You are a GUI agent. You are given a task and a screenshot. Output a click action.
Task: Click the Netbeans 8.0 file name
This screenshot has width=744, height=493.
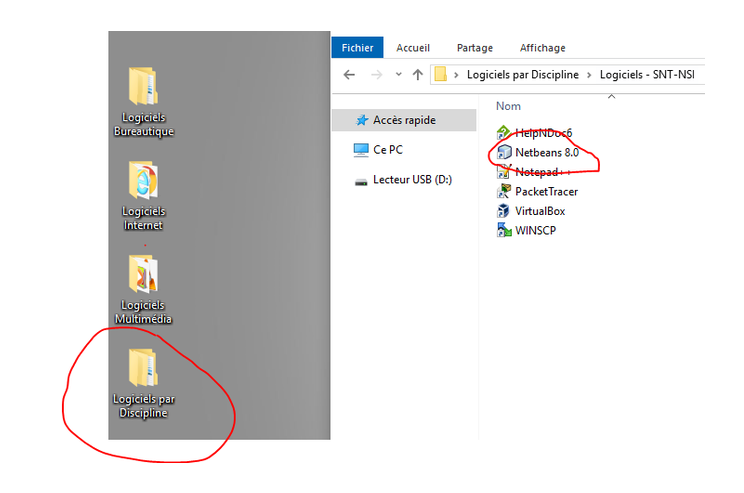click(x=547, y=152)
